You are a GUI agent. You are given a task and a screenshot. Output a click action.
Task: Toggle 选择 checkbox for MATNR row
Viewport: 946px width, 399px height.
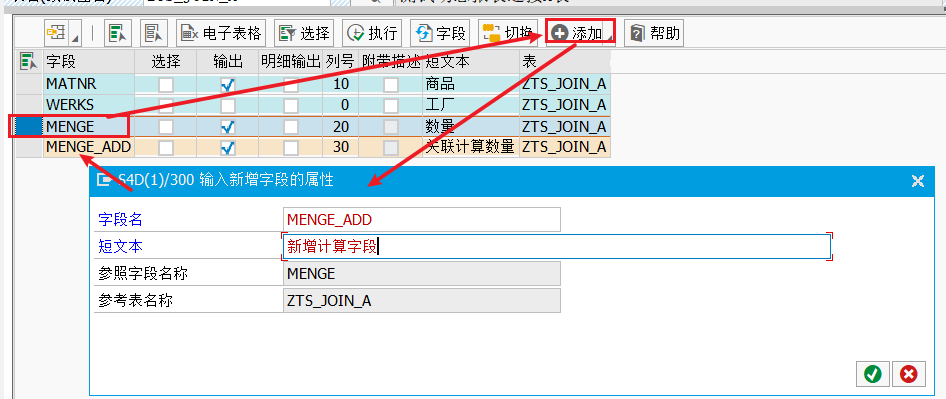(165, 85)
